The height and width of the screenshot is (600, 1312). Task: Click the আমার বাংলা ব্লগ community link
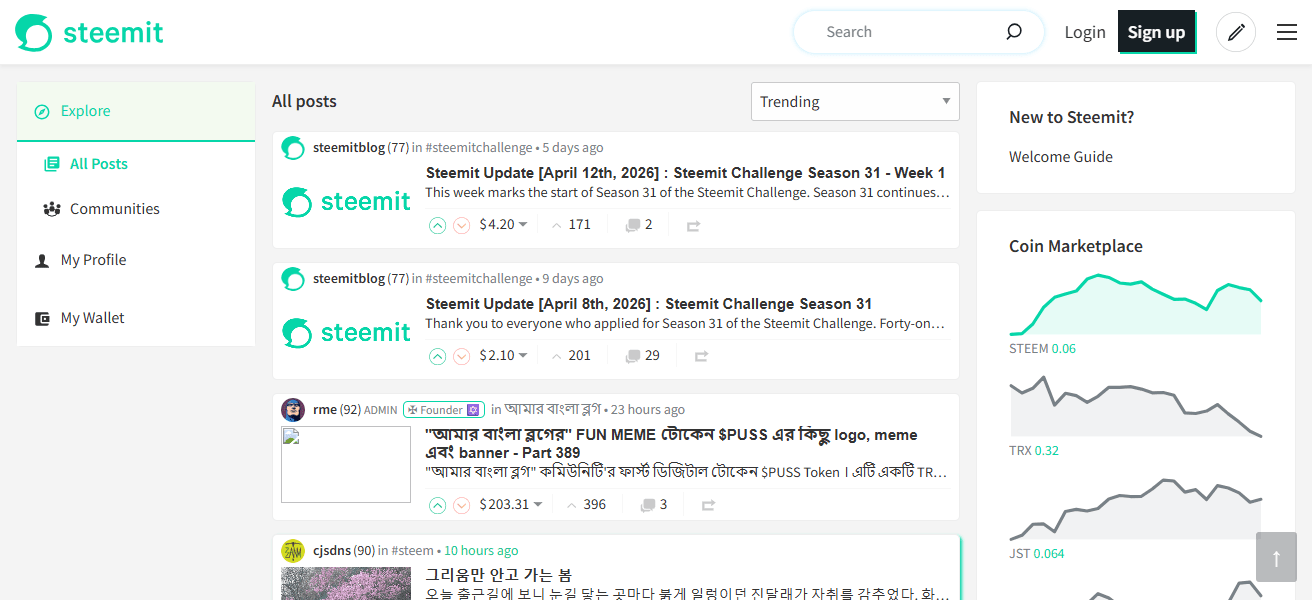(x=552, y=409)
